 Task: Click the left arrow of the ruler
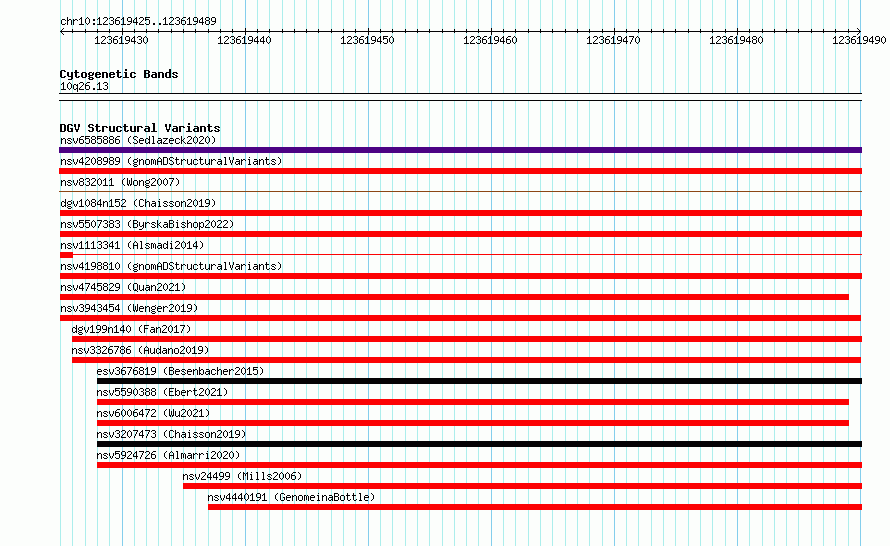(62, 32)
